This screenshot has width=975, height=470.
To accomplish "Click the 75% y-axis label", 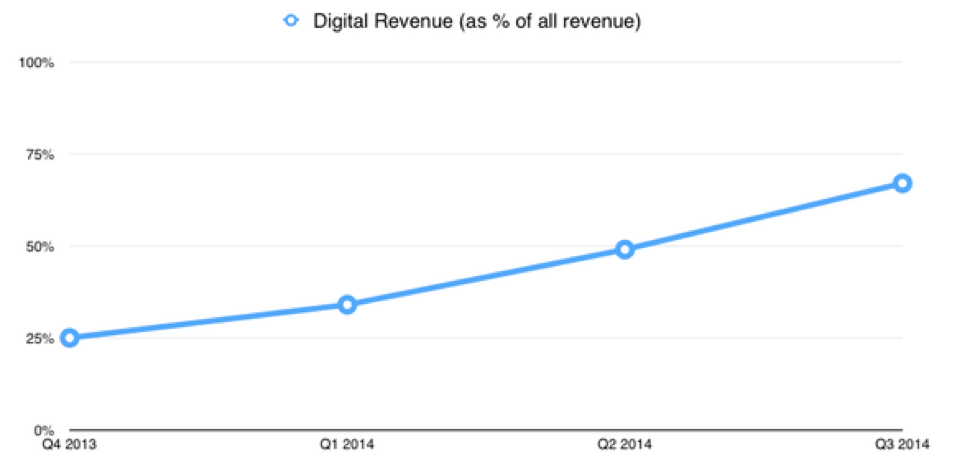I will pos(40,155).
